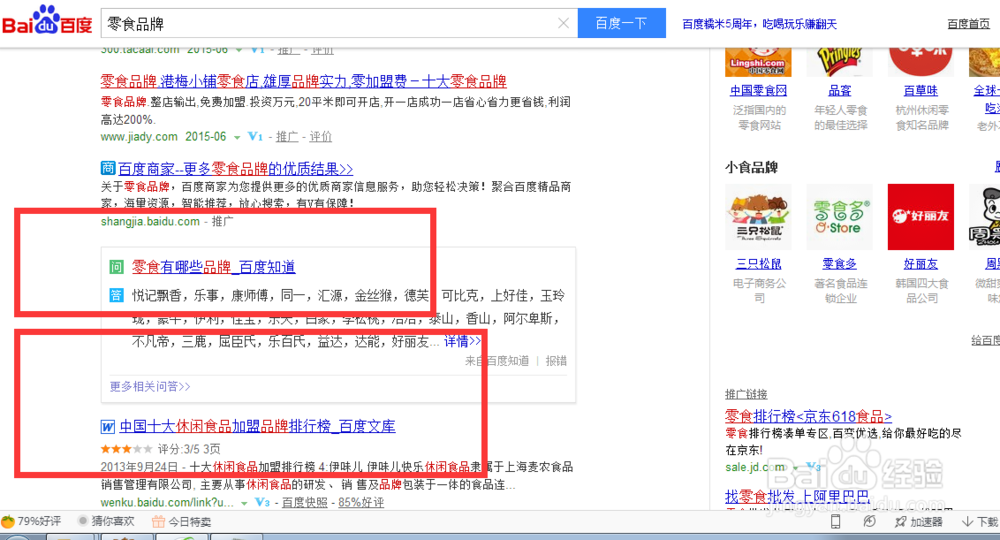Click the mobile phone icon in status bar
The image size is (1000, 540).
[x=835, y=522]
